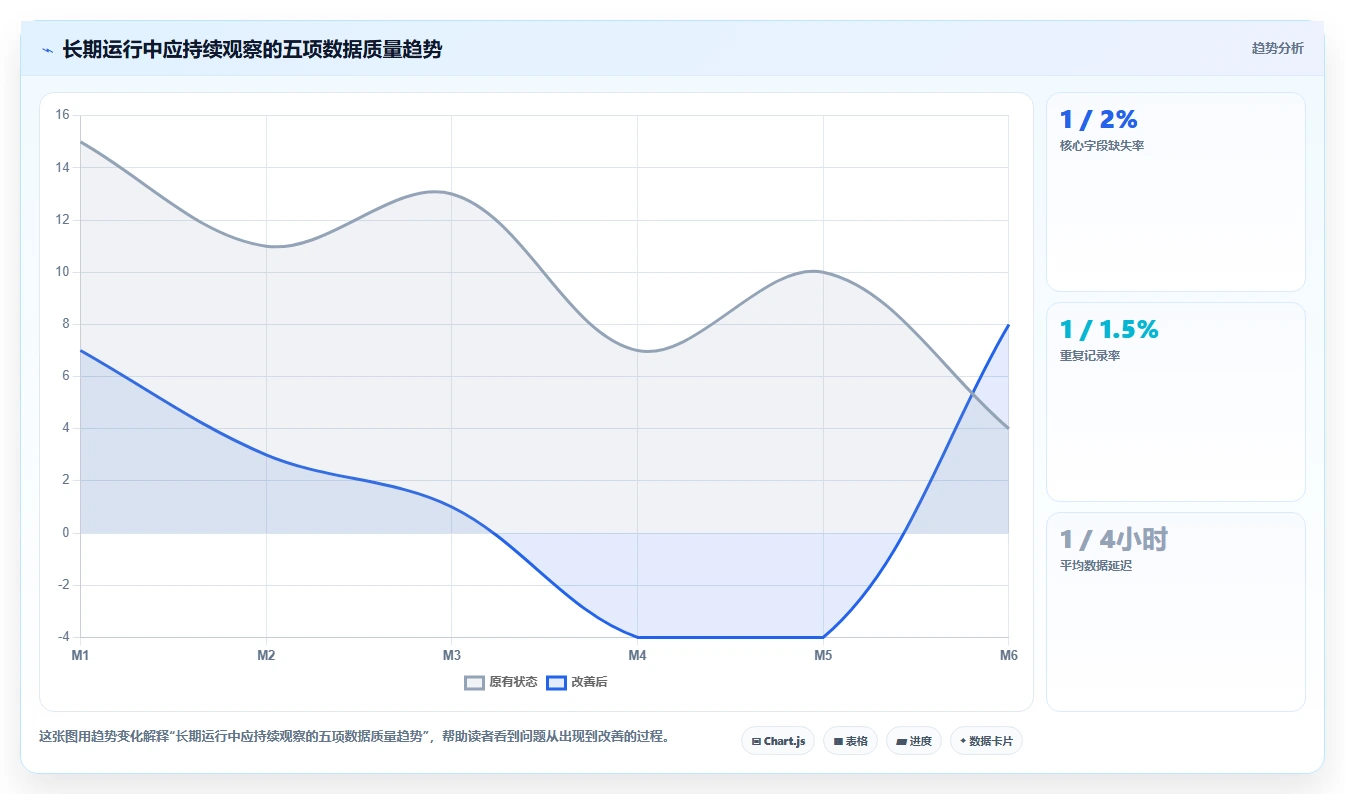
Task: Select the 进度 pill tag
Action: coord(914,741)
